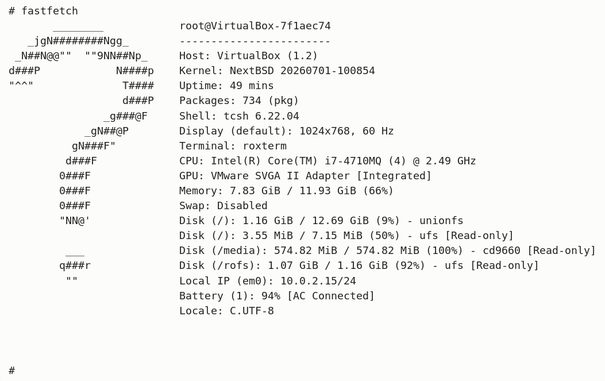Click the Swap: Disabled line
605x381 pixels.
(223, 206)
